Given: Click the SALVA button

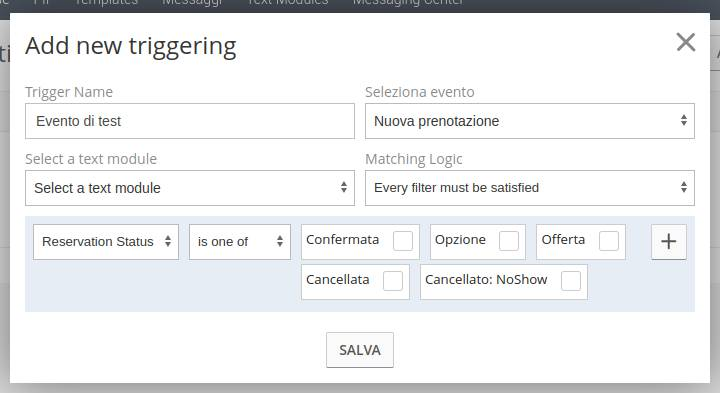Looking at the screenshot, I should pyautogui.click(x=360, y=350).
